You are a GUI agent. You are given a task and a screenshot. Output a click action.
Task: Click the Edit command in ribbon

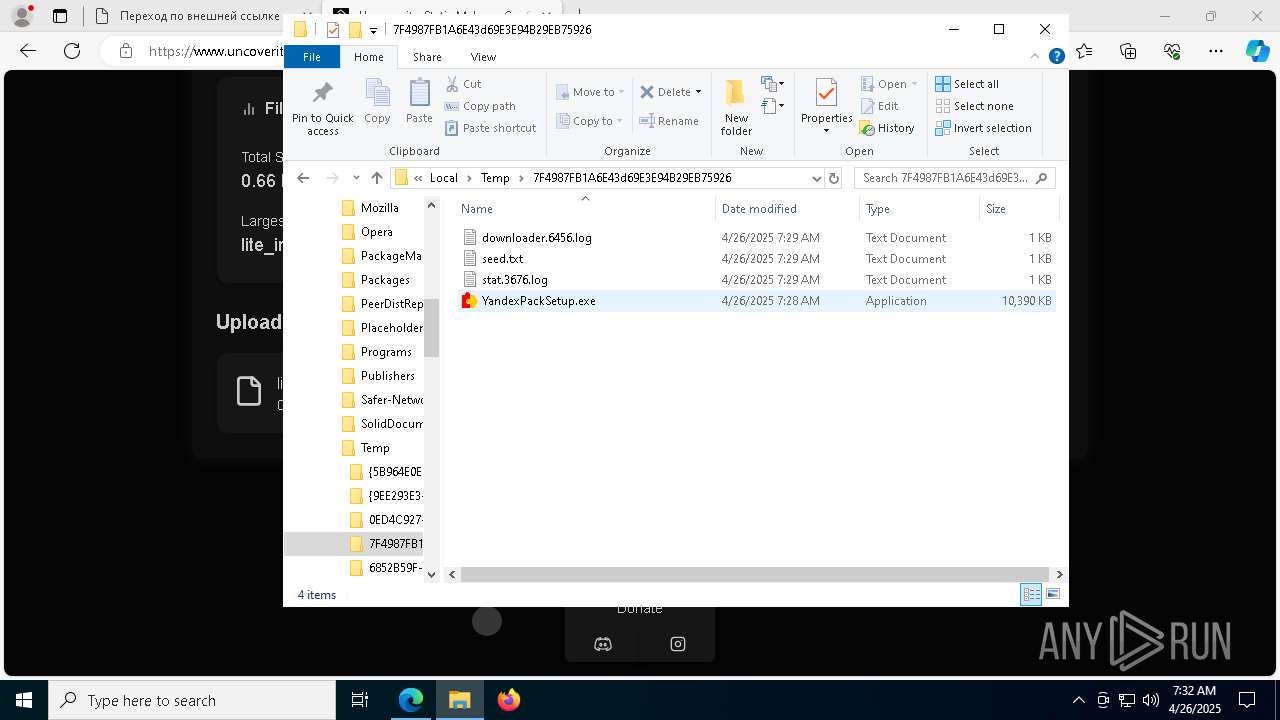pos(879,106)
